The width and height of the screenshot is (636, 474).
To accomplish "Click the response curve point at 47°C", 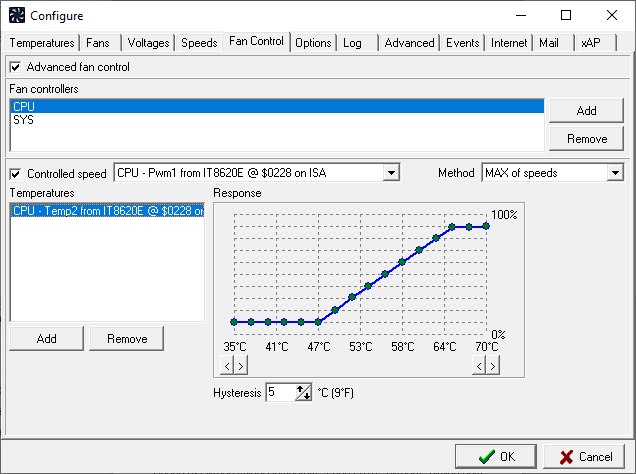I will [x=318, y=322].
